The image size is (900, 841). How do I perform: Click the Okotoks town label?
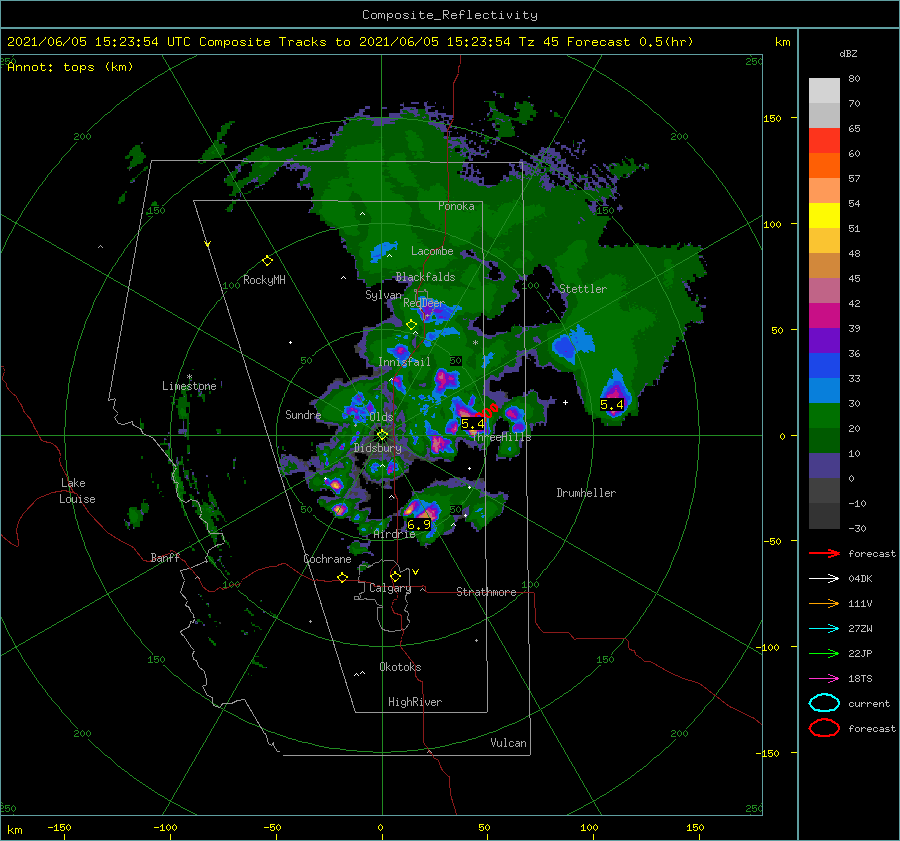400,667
